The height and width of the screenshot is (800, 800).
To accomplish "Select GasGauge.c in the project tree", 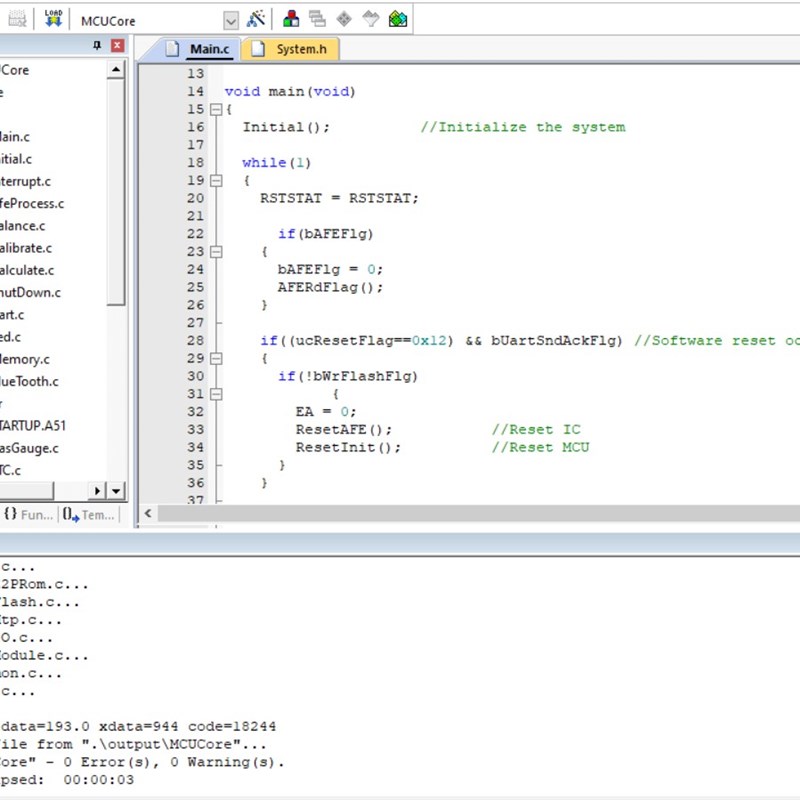I will (29, 448).
